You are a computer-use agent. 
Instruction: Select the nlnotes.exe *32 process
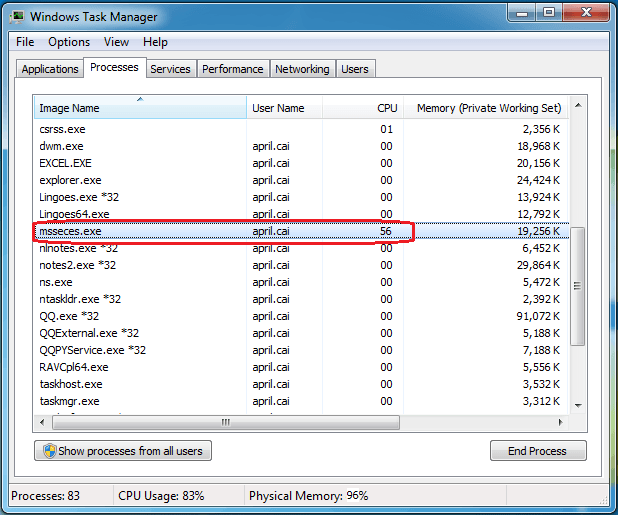coord(301,248)
